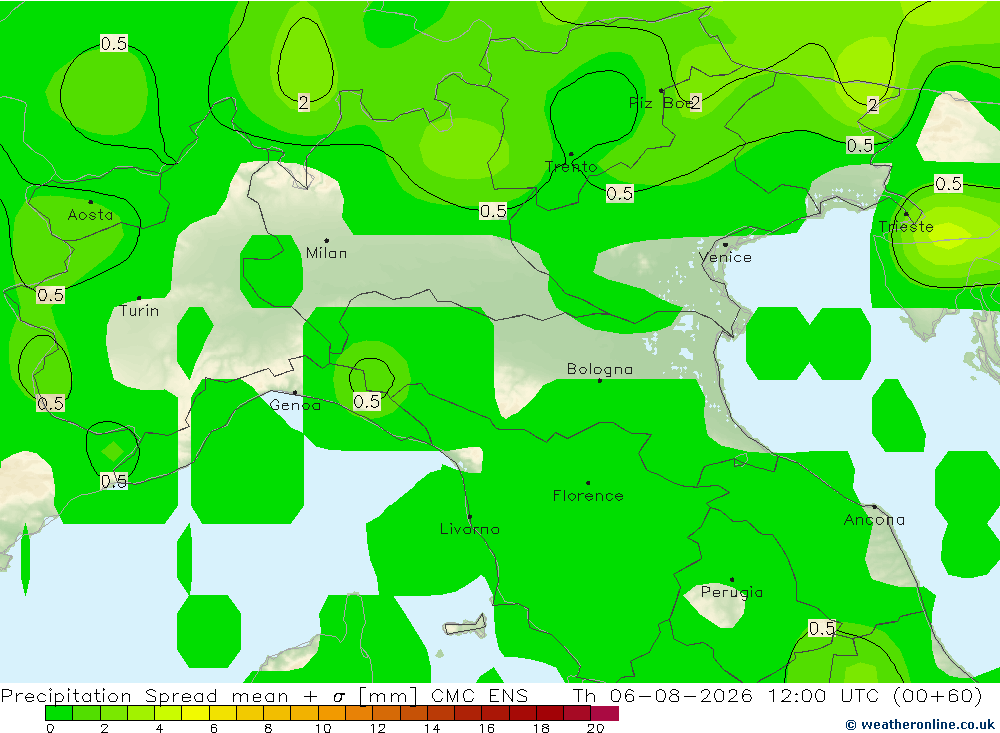Select the Venice city label
1000x733 pixels.
pyautogui.click(x=725, y=257)
